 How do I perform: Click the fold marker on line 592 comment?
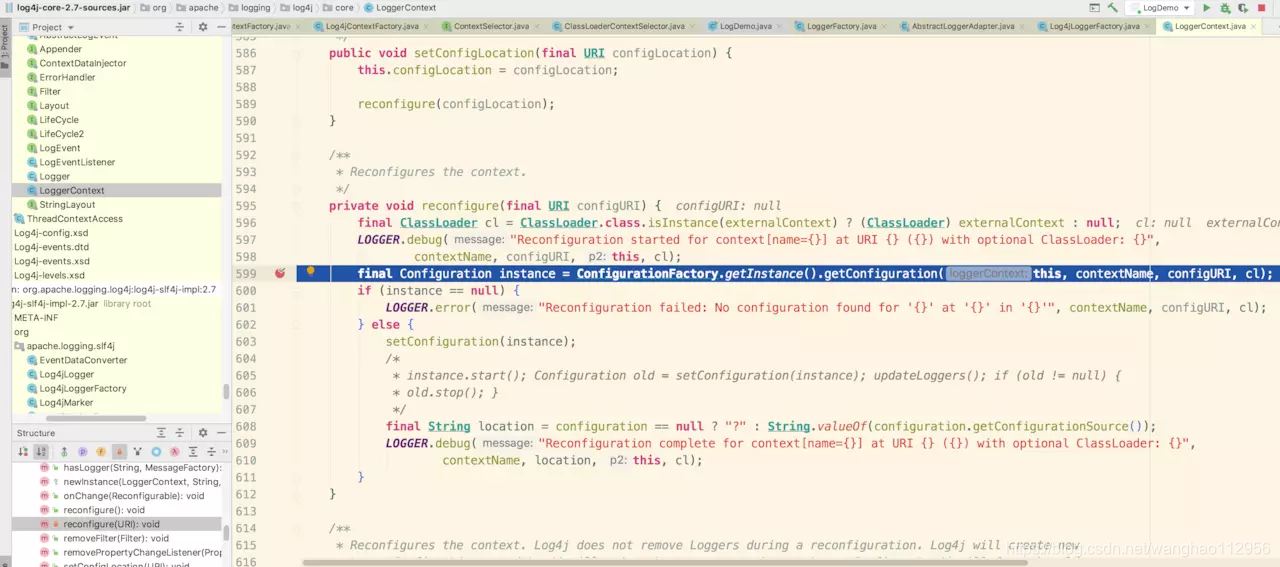coord(298,155)
